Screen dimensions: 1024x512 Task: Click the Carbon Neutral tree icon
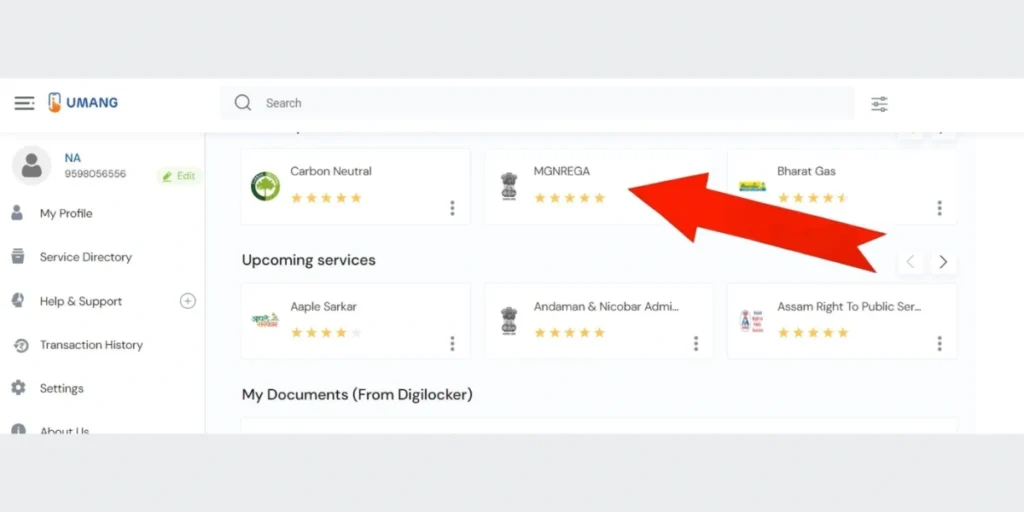(265, 186)
